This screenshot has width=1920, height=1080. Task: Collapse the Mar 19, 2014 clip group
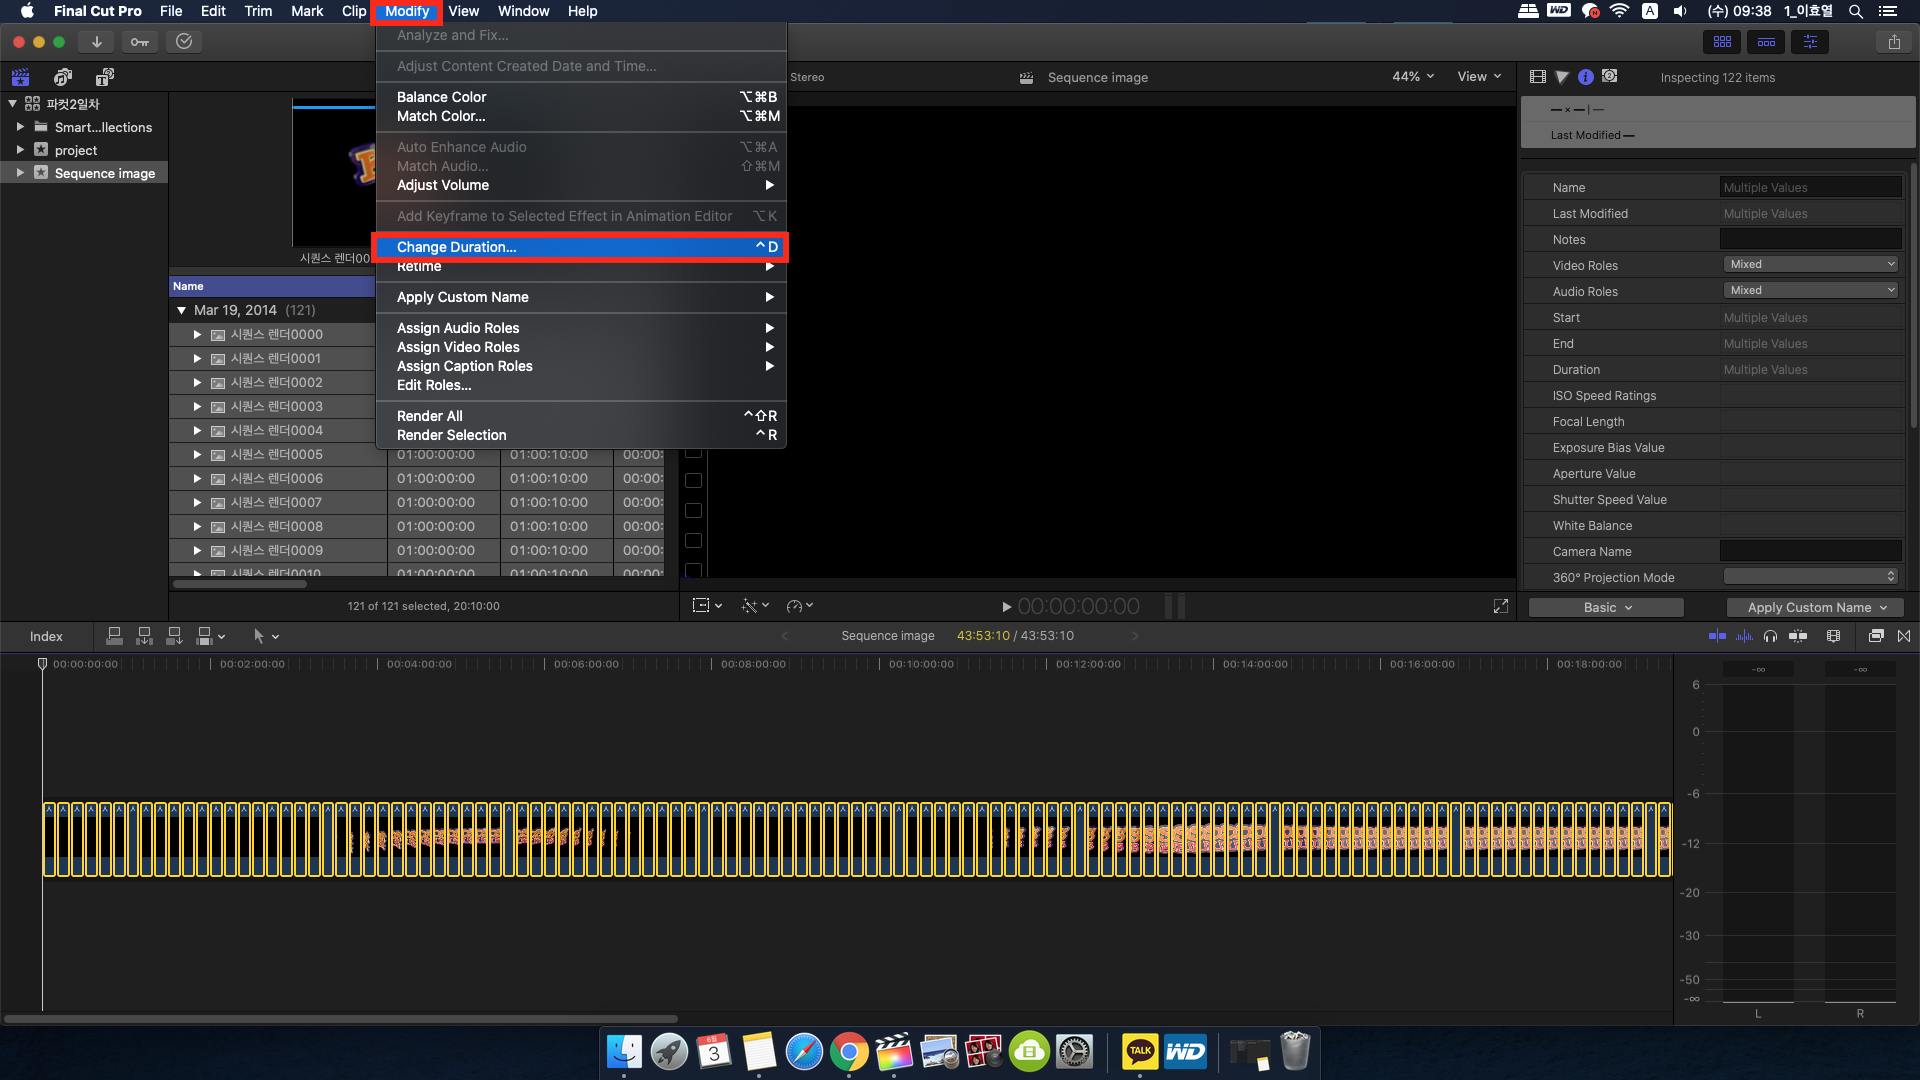pos(182,310)
